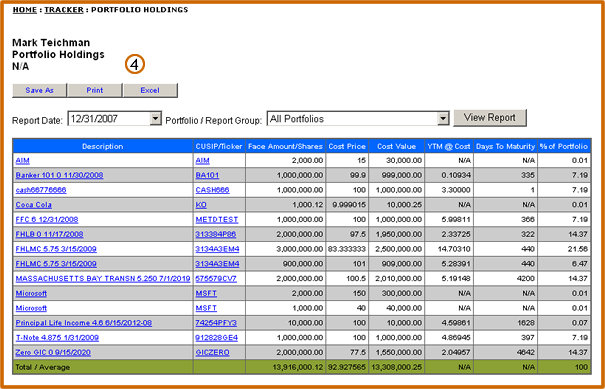Open the FHLMC 5.75 link in the 3,000,000.00 row
Viewport: 605px width, 389px height.
coord(56,249)
